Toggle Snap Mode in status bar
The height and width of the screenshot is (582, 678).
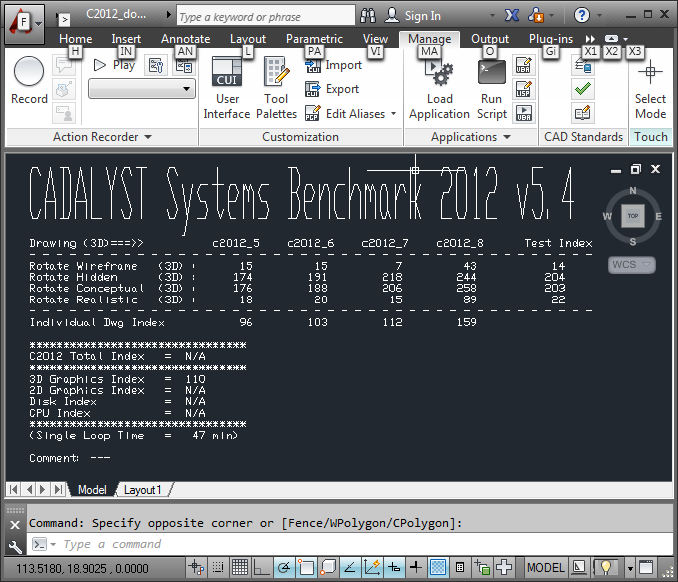(218, 567)
